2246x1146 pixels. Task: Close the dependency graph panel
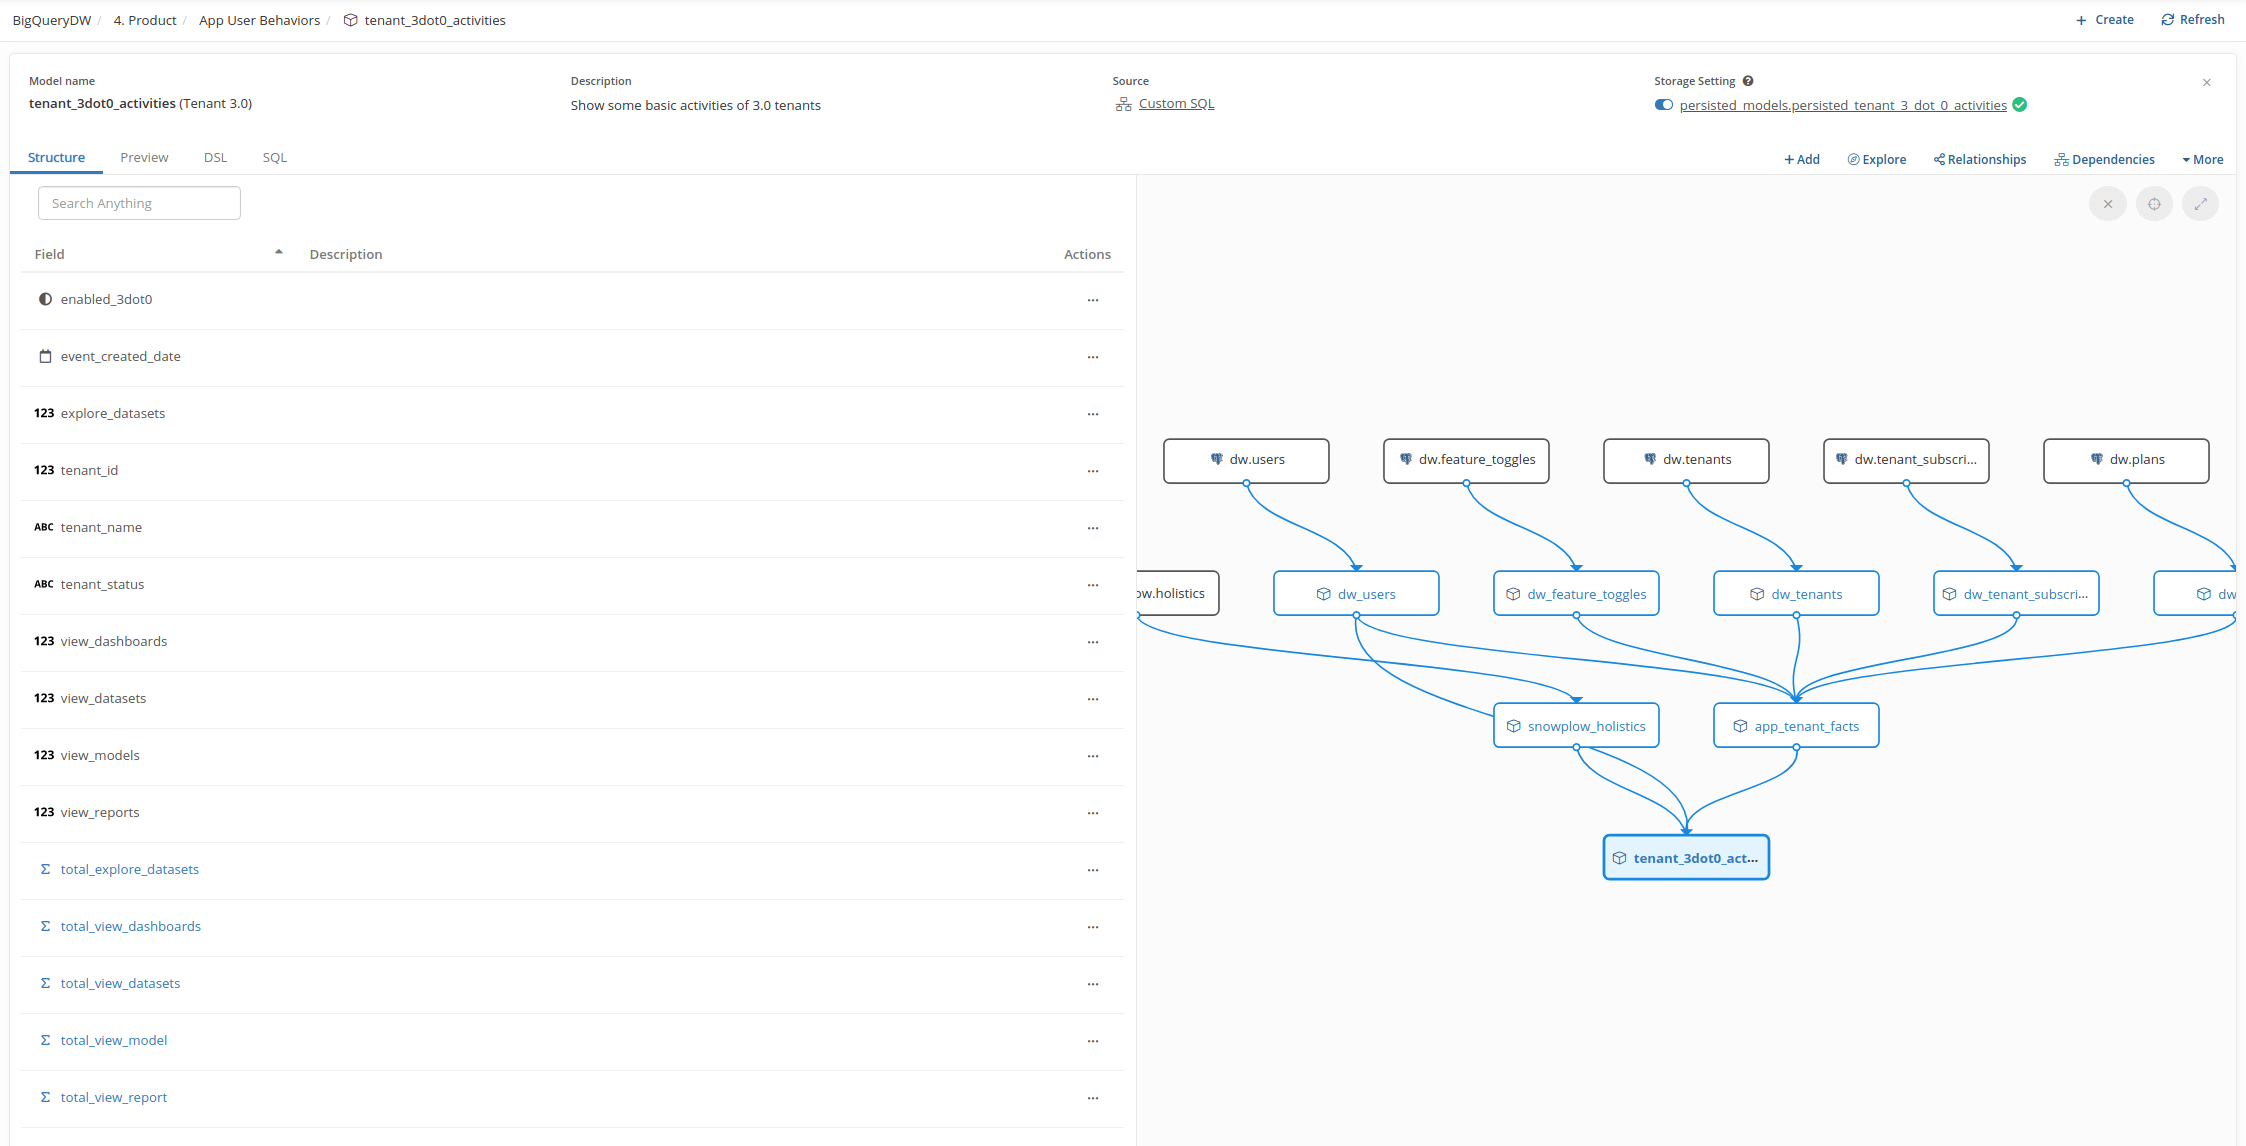[2107, 204]
